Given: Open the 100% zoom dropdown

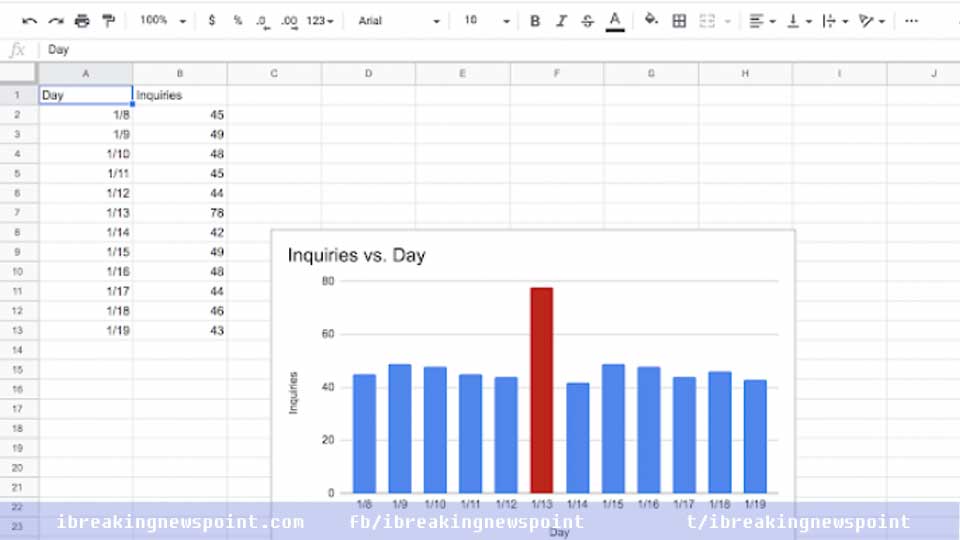Looking at the screenshot, I should (x=162, y=20).
